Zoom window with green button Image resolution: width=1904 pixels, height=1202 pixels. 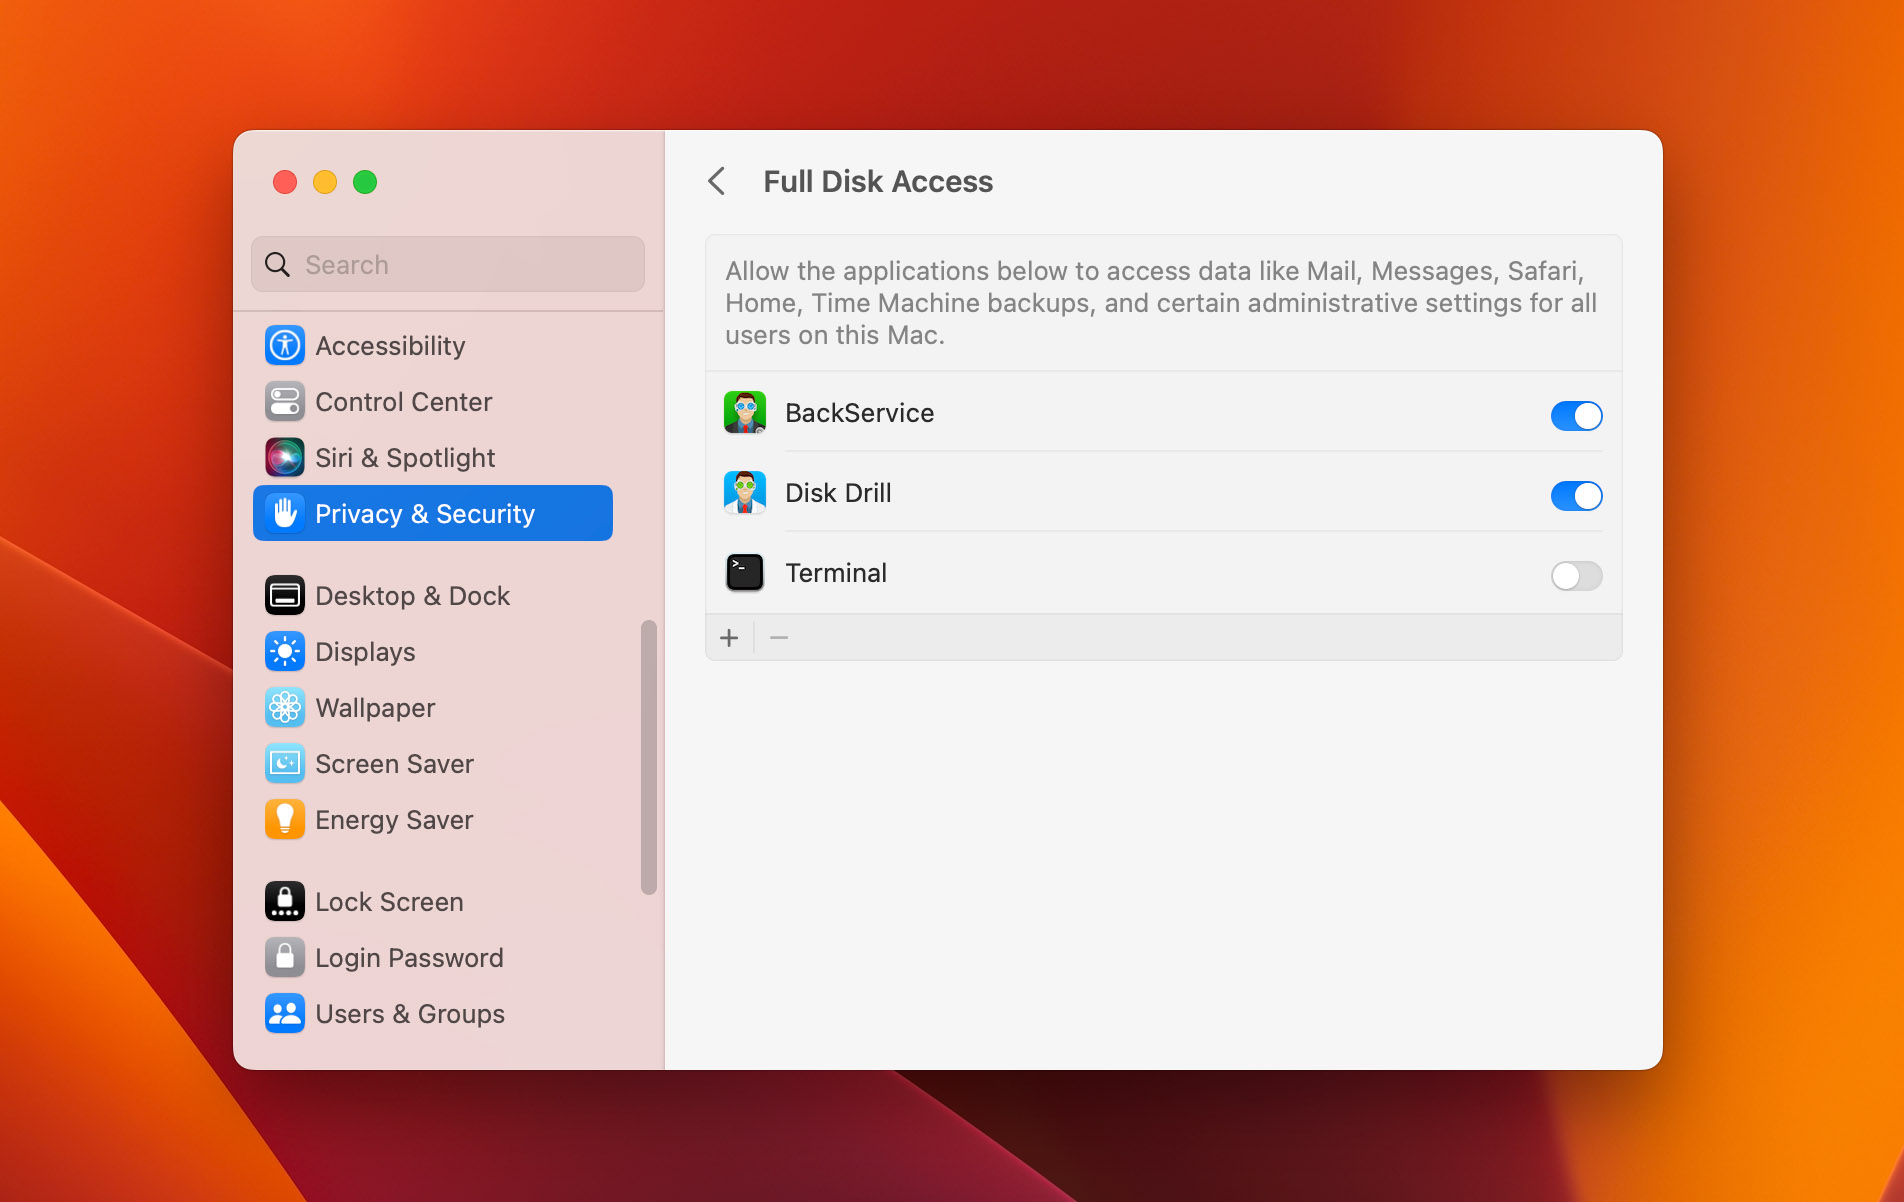click(x=365, y=182)
